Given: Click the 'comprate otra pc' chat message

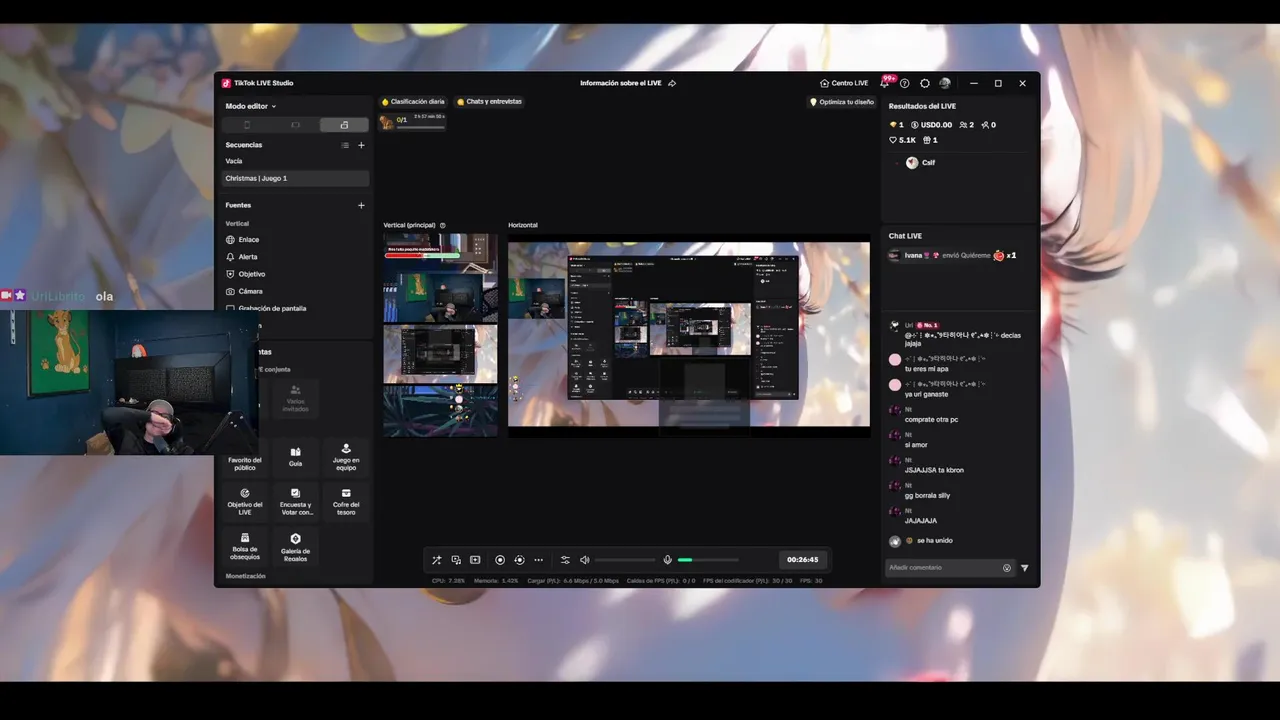Looking at the screenshot, I should (x=931, y=419).
